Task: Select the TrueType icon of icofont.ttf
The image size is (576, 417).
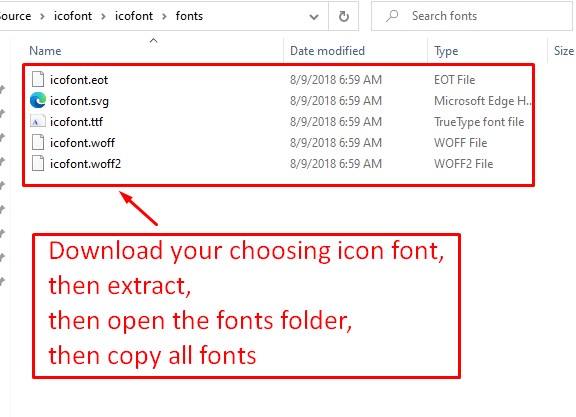Action: [38, 122]
